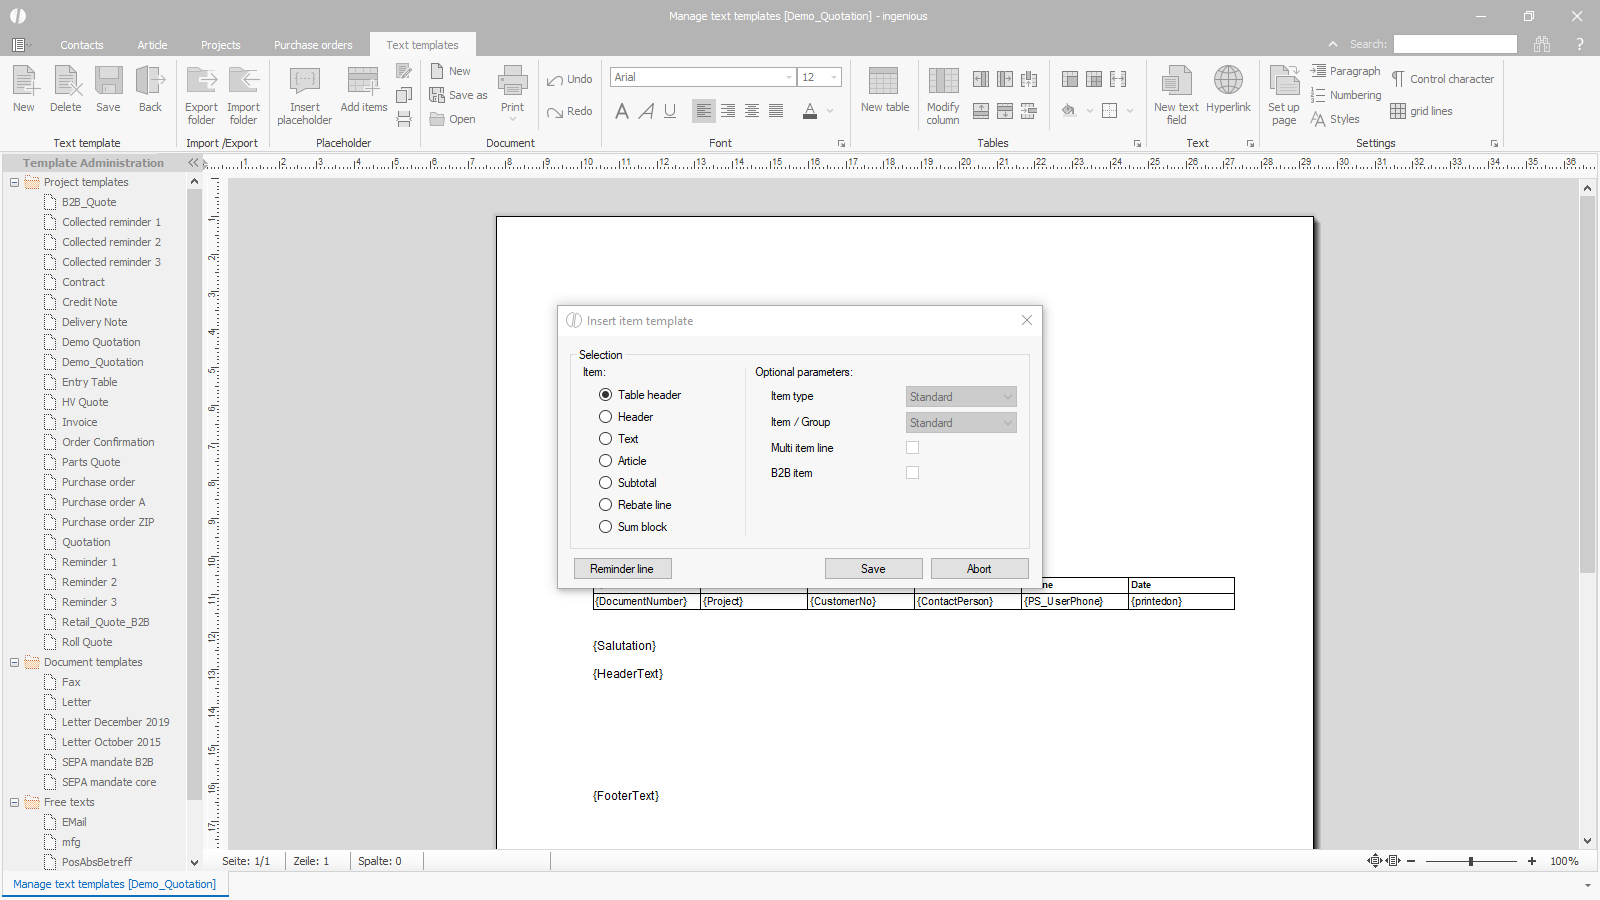Switch to the Purchase orders tab
This screenshot has width=1600, height=900.
(313, 45)
